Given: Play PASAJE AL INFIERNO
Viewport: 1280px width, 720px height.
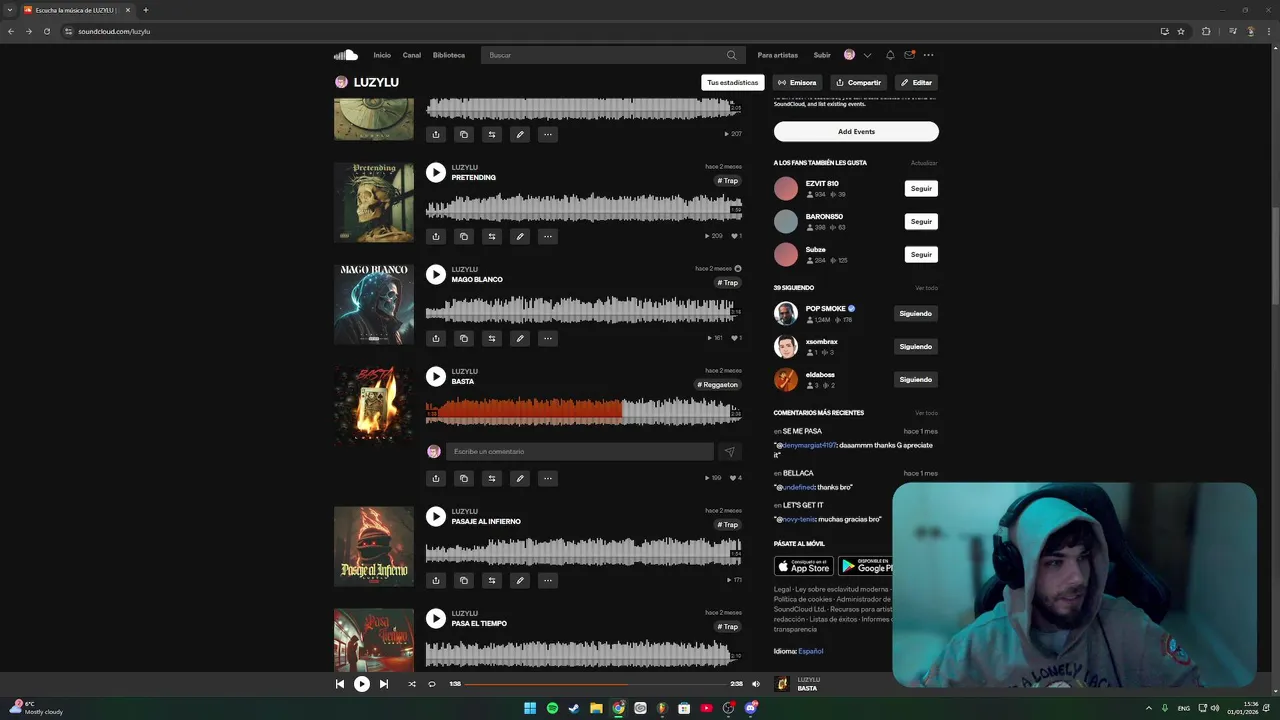Looking at the screenshot, I should 436,516.
